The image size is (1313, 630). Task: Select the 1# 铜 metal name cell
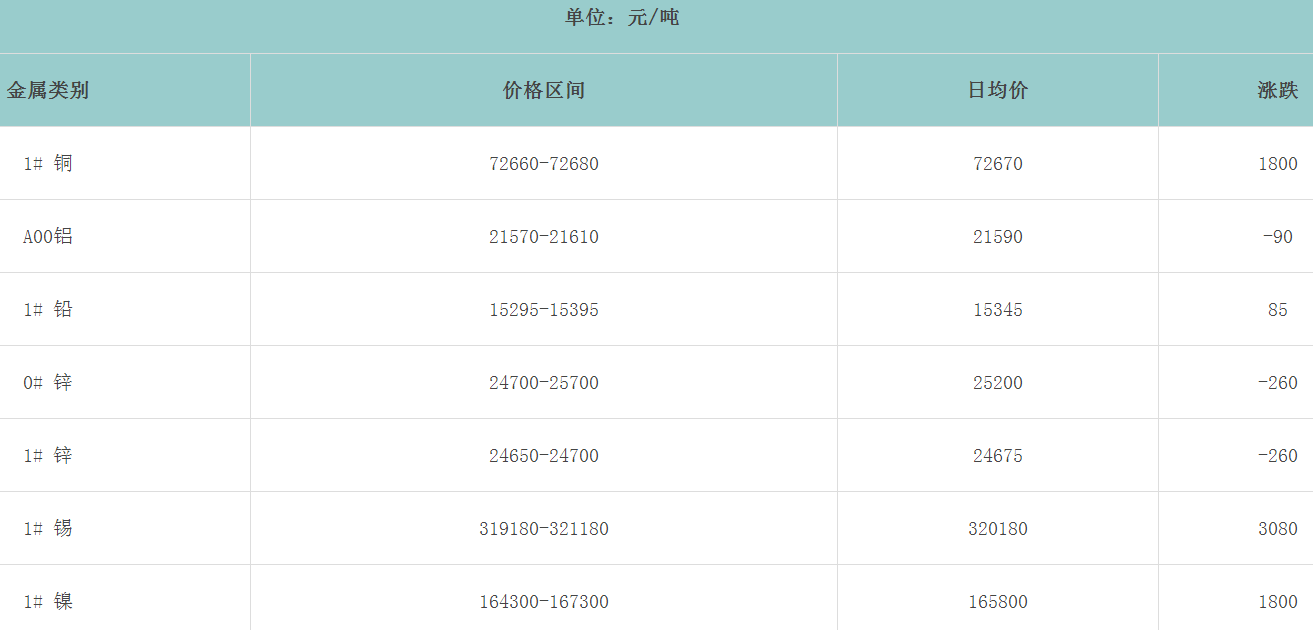tap(48, 164)
